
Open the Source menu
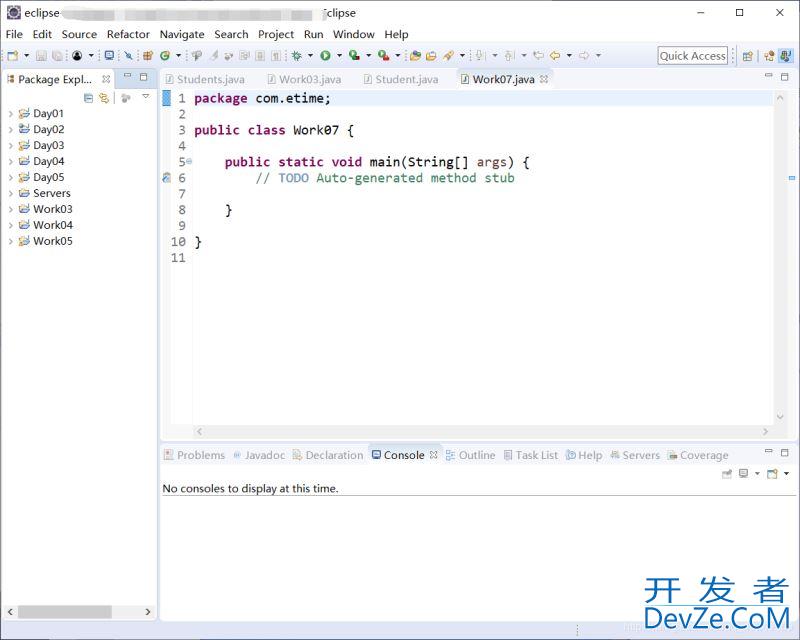[79, 34]
